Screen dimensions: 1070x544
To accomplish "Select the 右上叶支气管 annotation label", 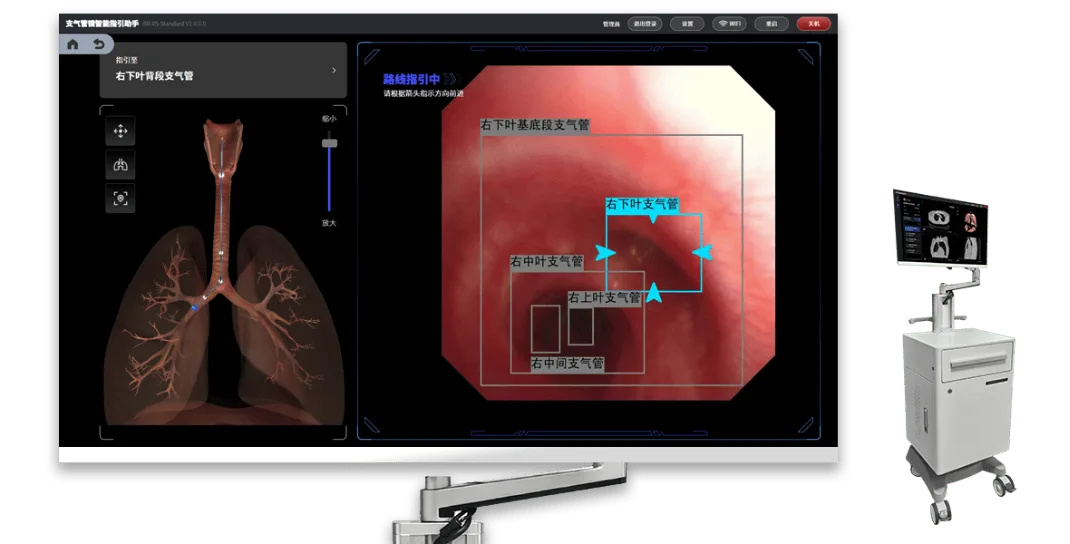I will click(605, 298).
